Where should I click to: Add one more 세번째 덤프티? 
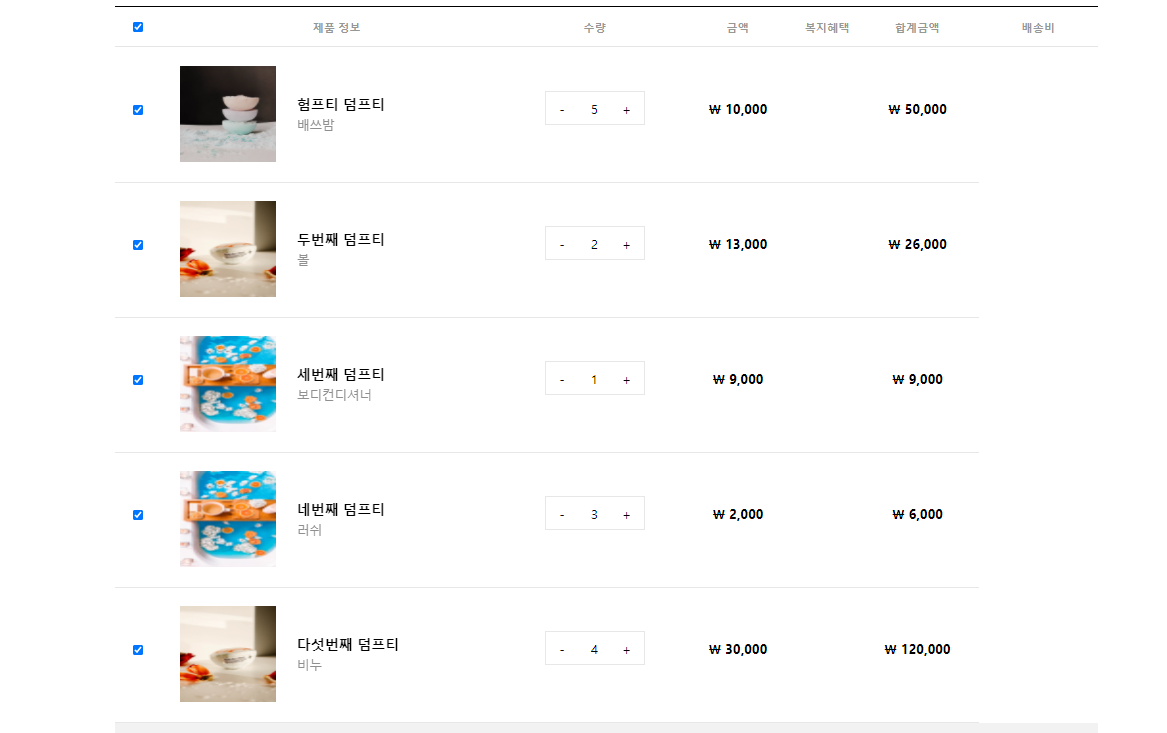coord(627,380)
